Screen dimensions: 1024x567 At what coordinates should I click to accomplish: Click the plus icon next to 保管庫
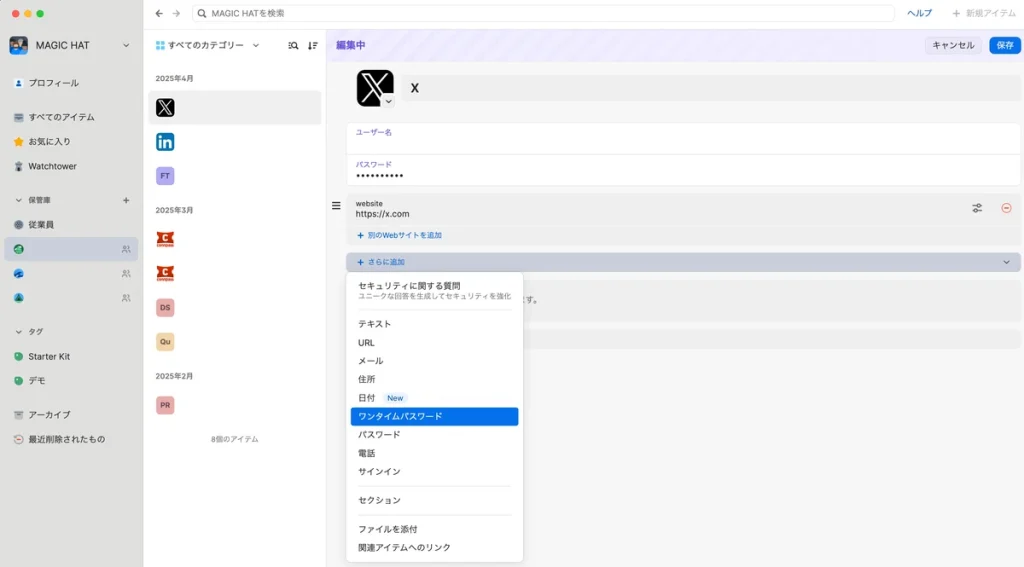126,200
